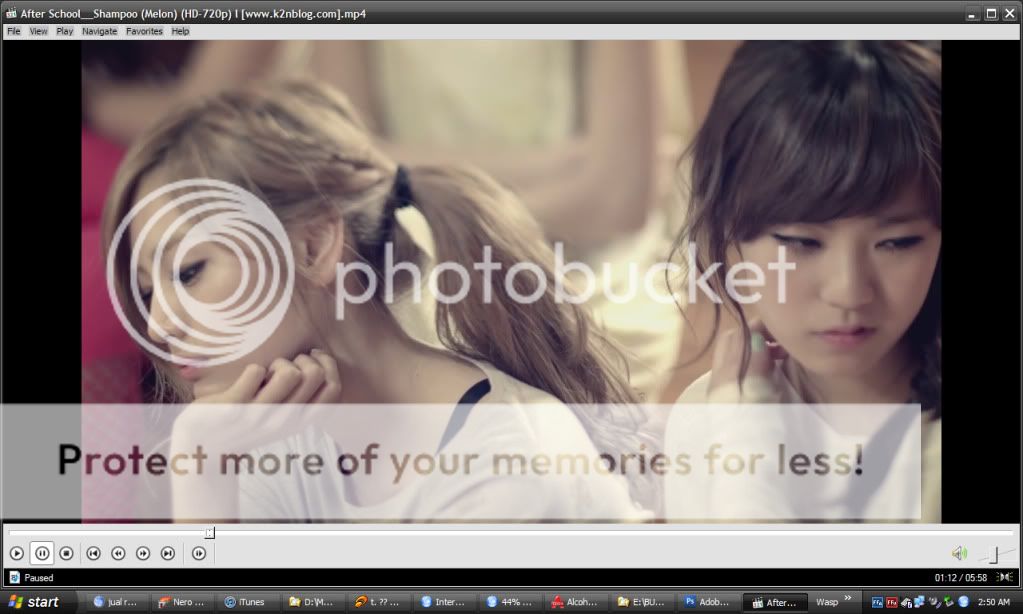Increase playback speed with fast-forward button
Image resolution: width=1023 pixels, height=614 pixels.
tap(143, 553)
